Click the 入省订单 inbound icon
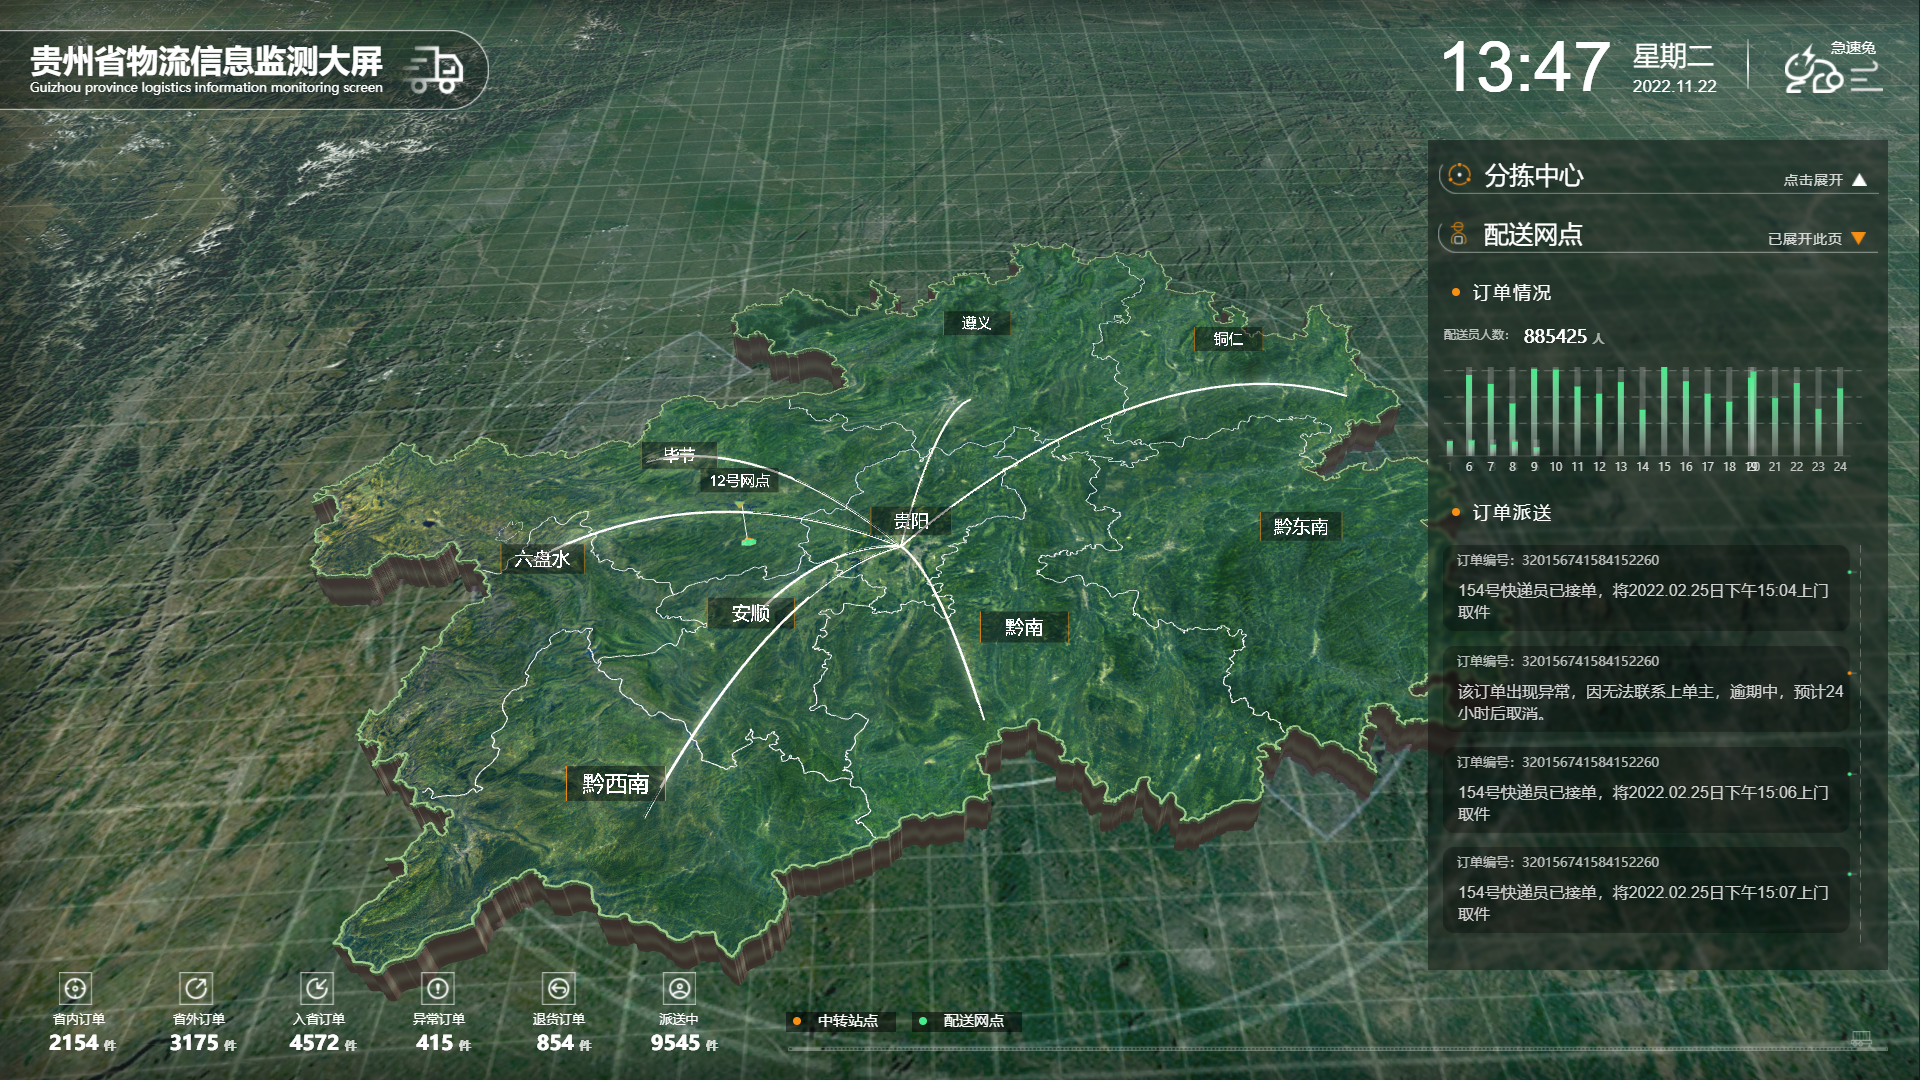This screenshot has width=1920, height=1080. [317, 989]
